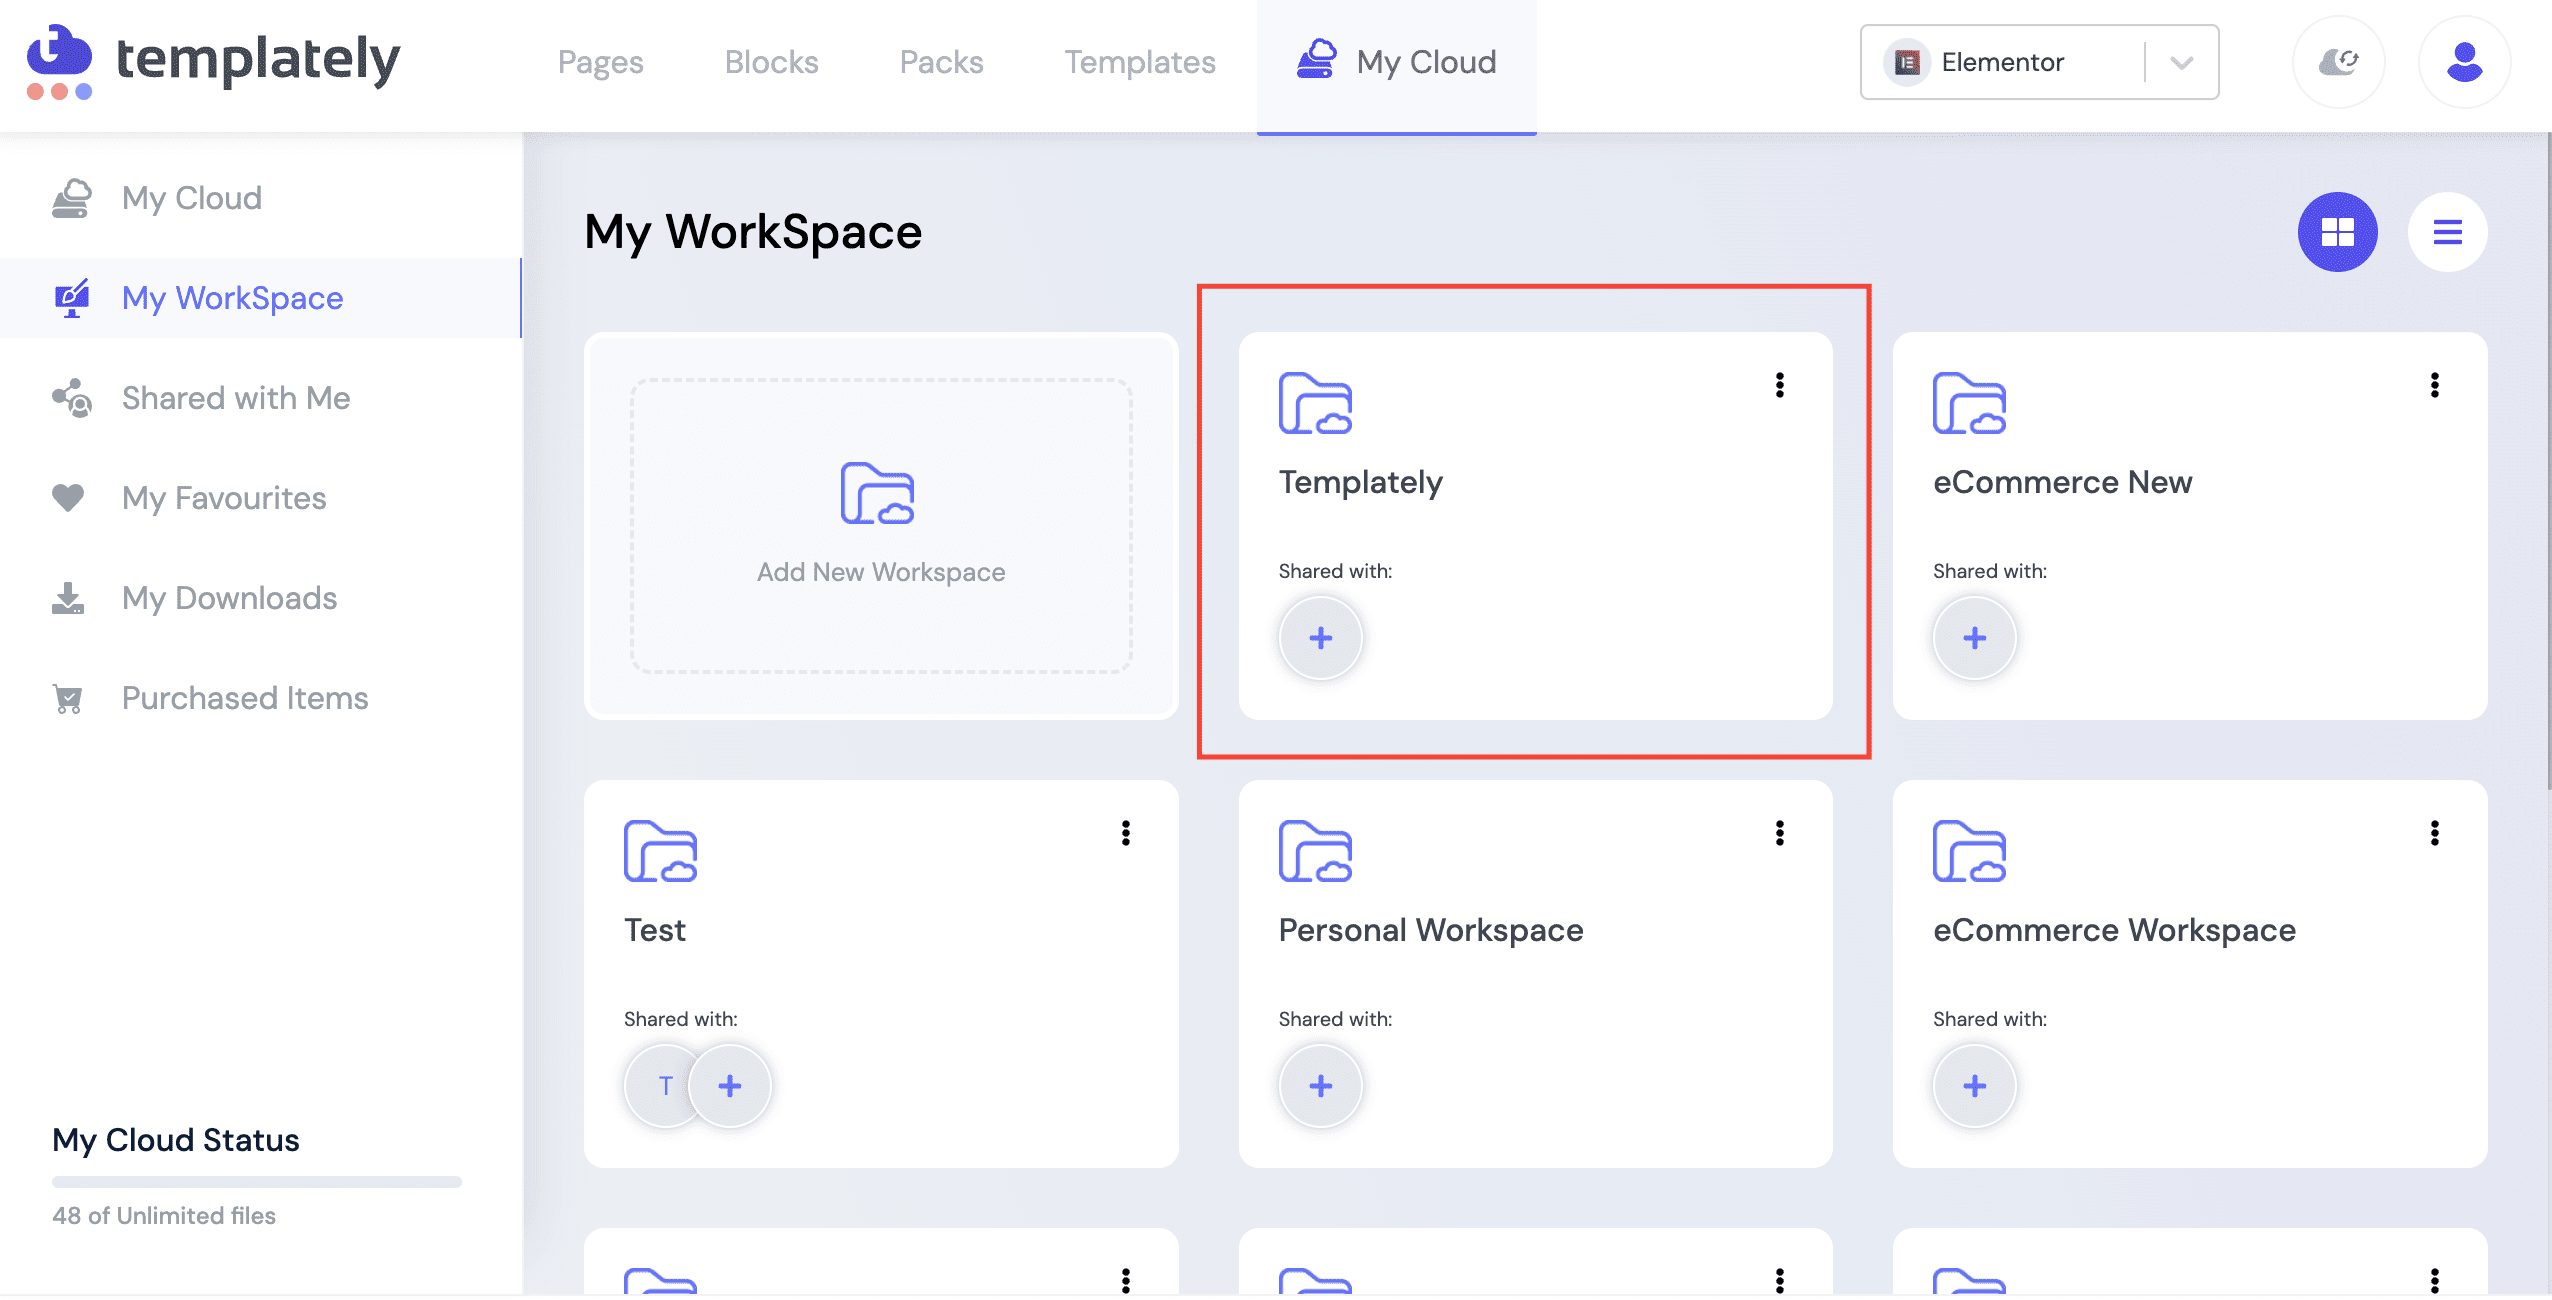Open the Personal Workspace title

pos(1431,930)
